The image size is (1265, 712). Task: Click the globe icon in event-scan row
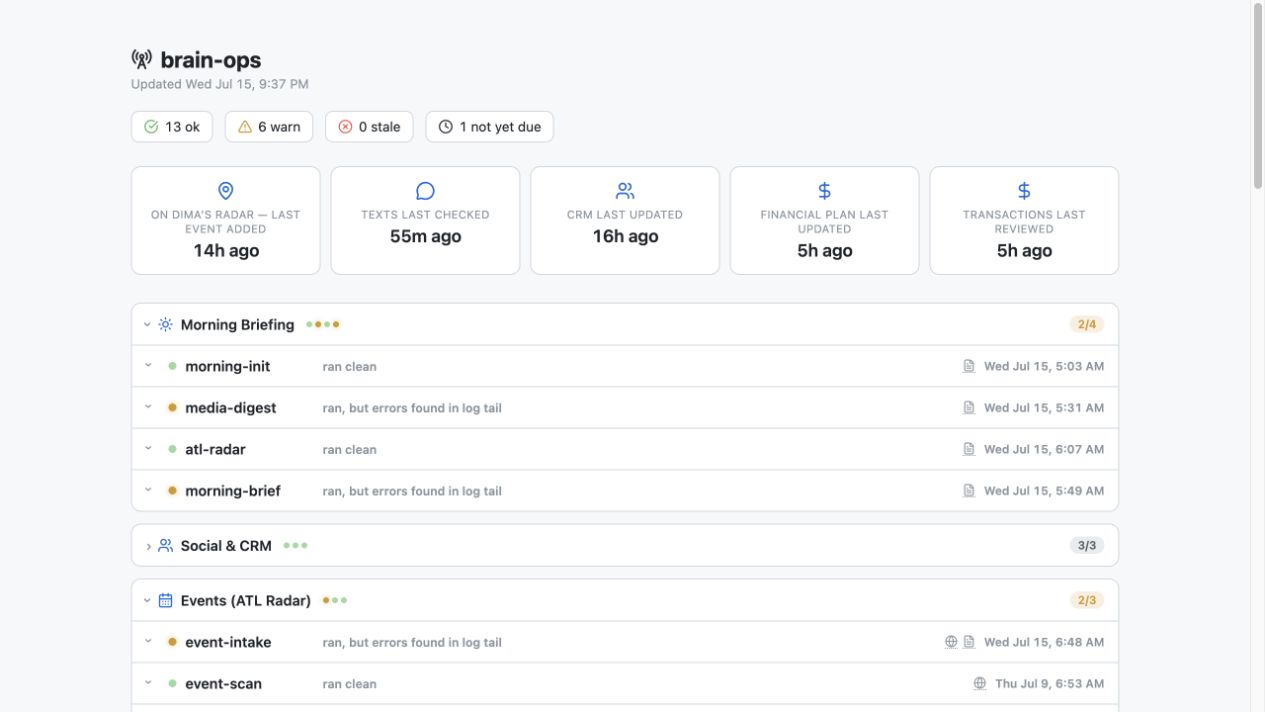point(980,684)
